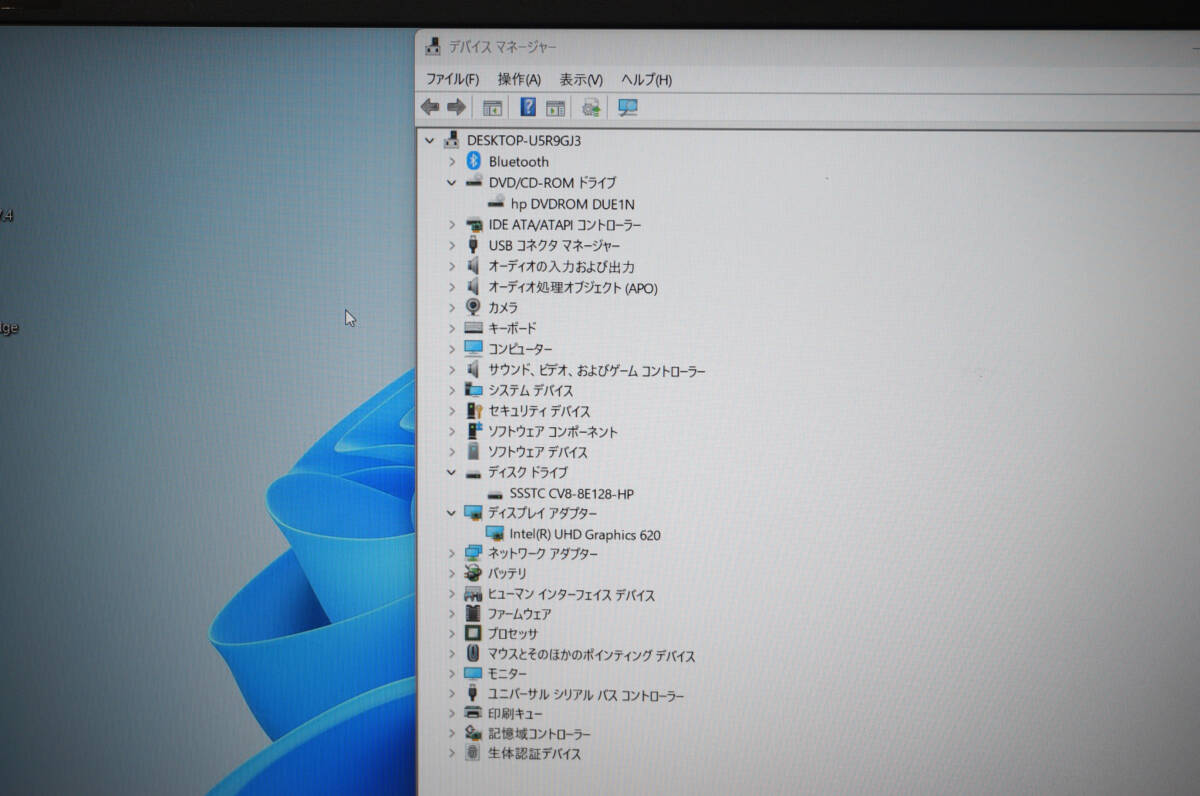Expand the Bluetooth category
The width and height of the screenshot is (1200, 796).
point(452,161)
